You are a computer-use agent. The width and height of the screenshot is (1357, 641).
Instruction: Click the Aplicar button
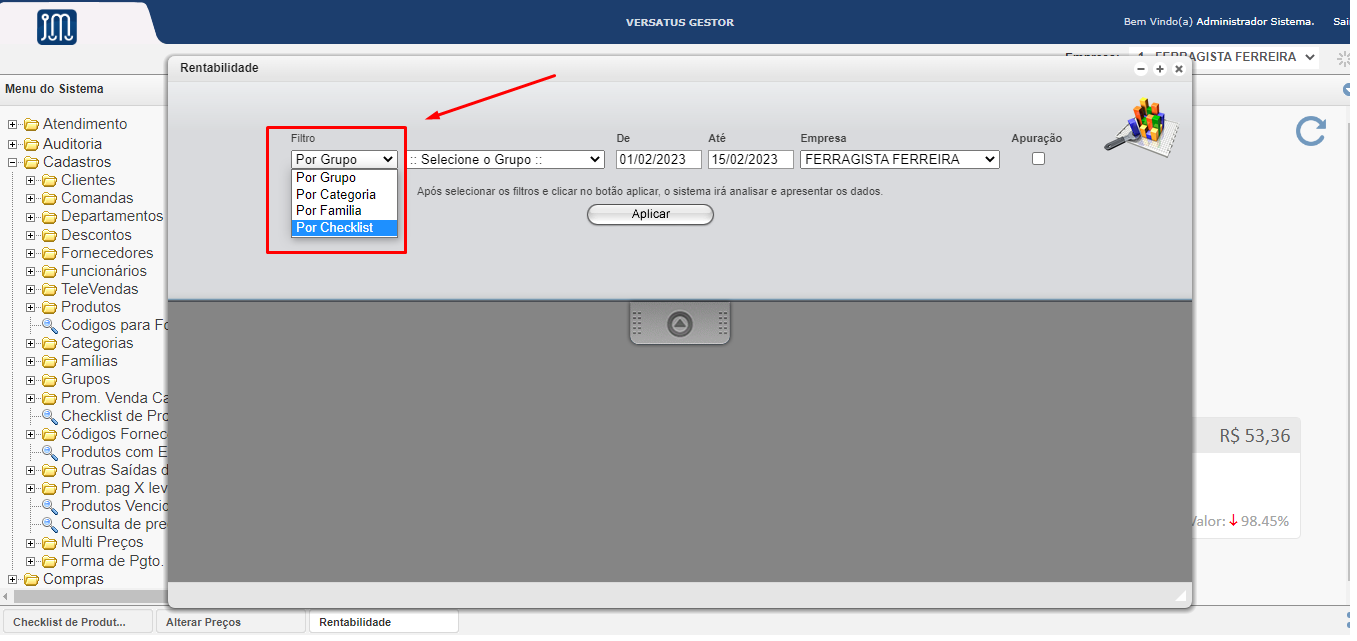coord(650,214)
